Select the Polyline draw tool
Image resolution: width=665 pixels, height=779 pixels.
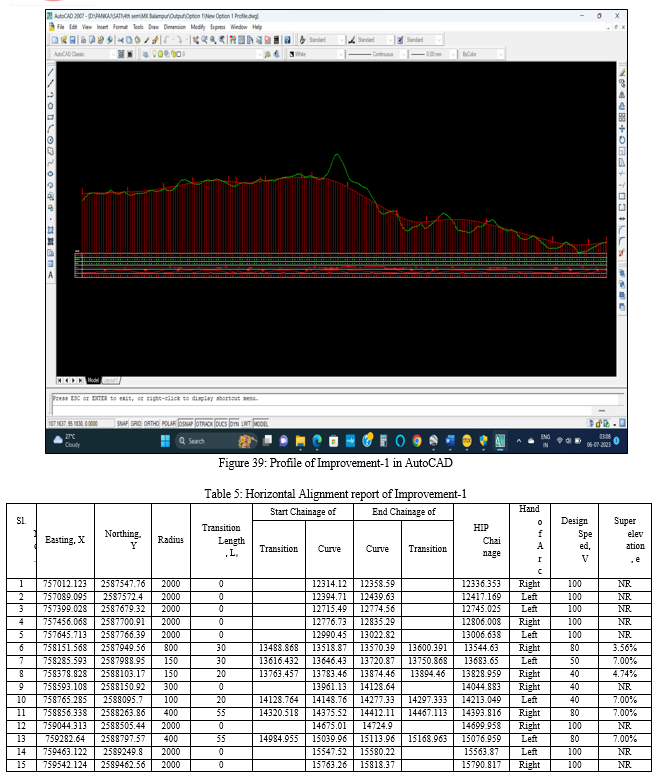[51, 95]
